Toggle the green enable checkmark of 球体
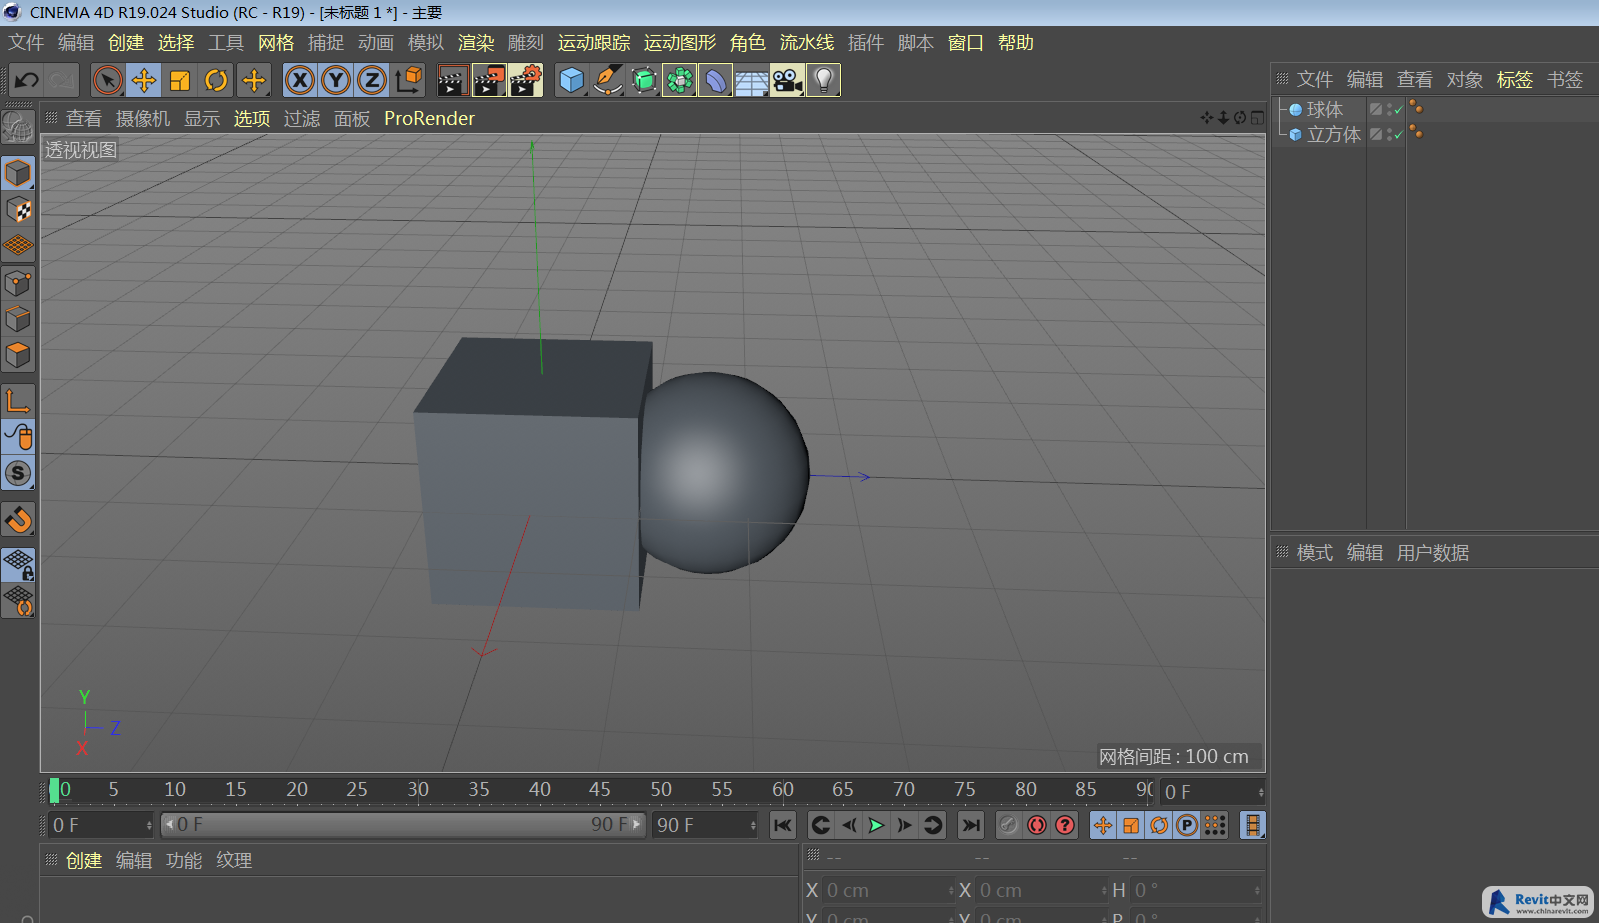The image size is (1599, 923). 1398,110
